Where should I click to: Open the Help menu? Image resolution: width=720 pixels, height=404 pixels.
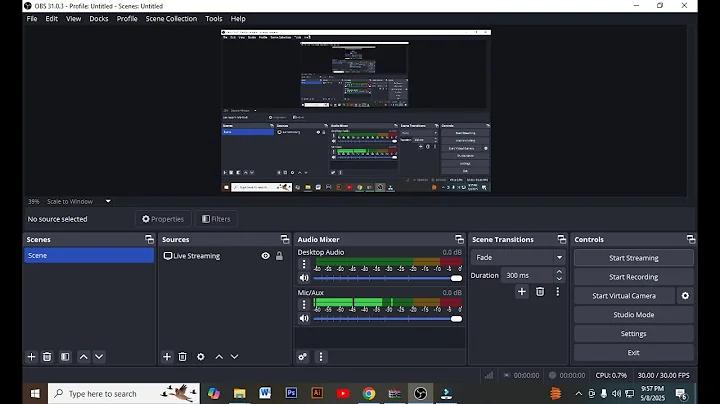[238, 19]
